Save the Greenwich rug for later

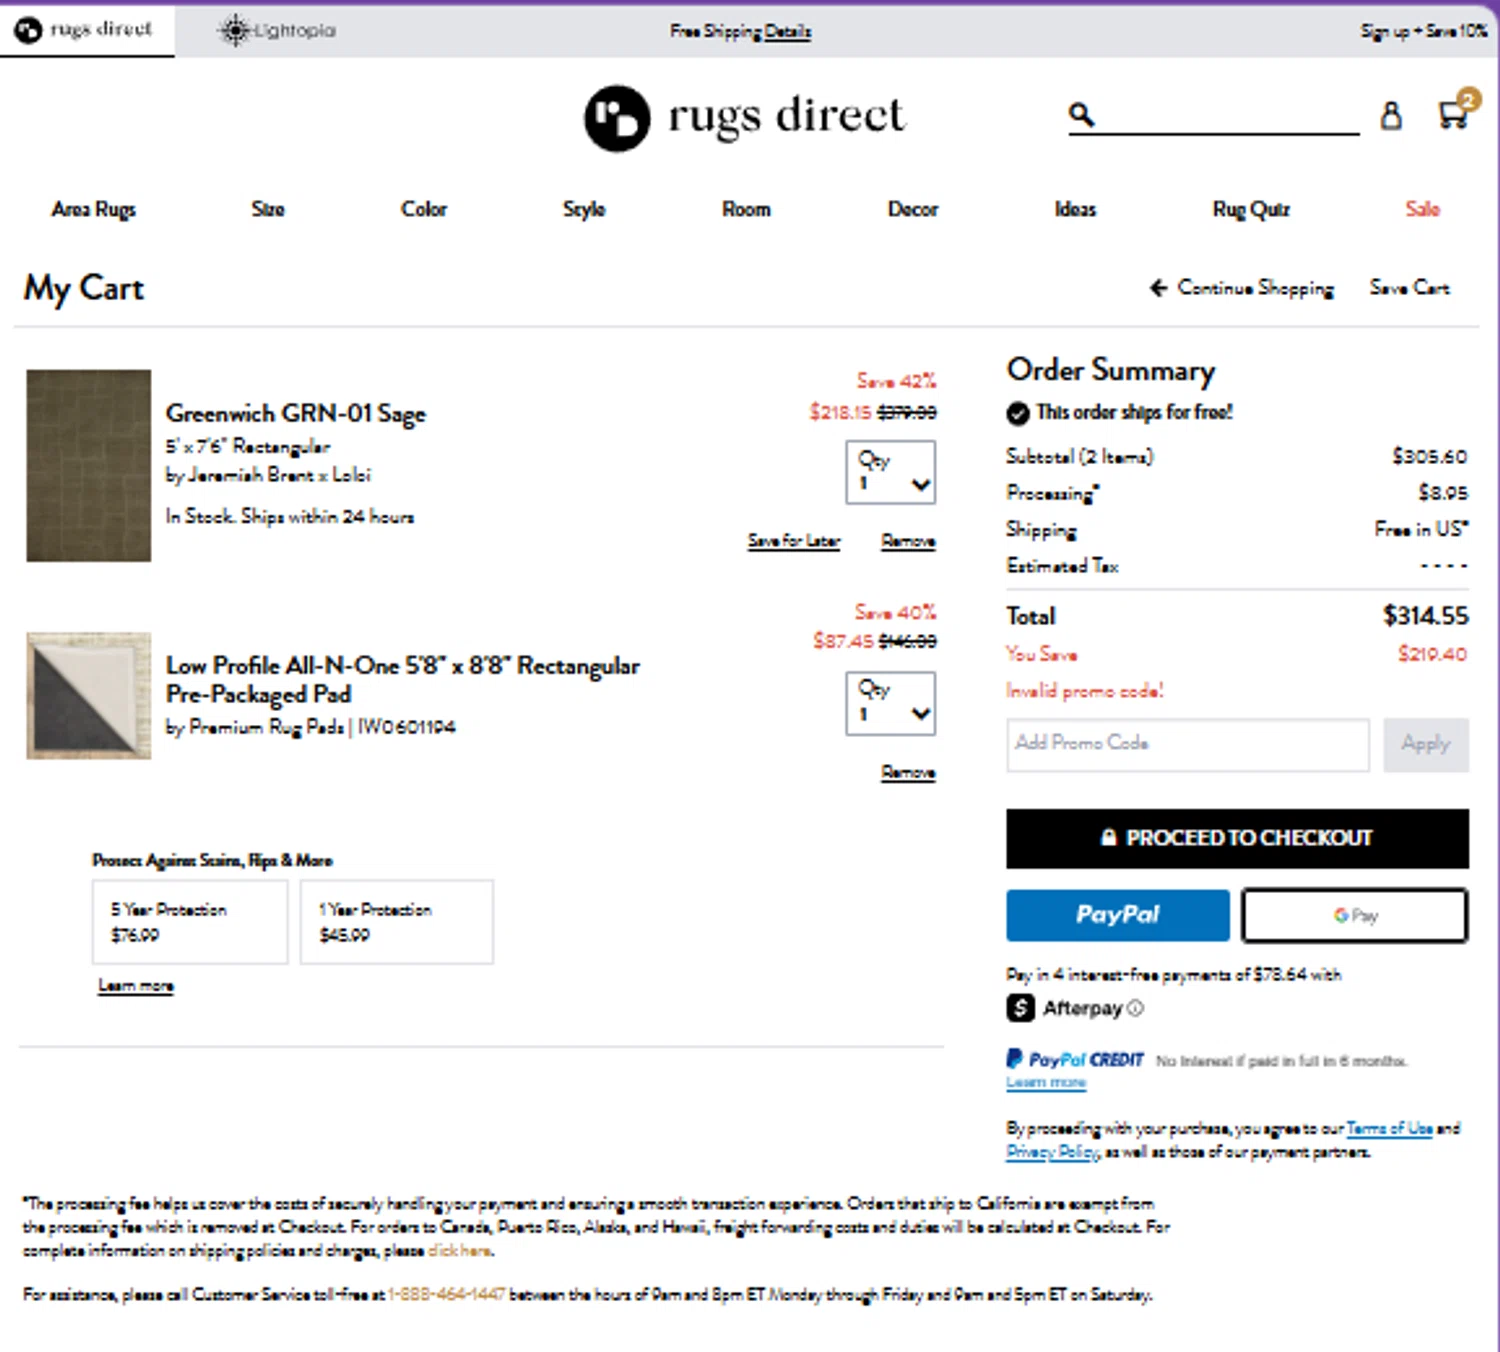tap(794, 541)
